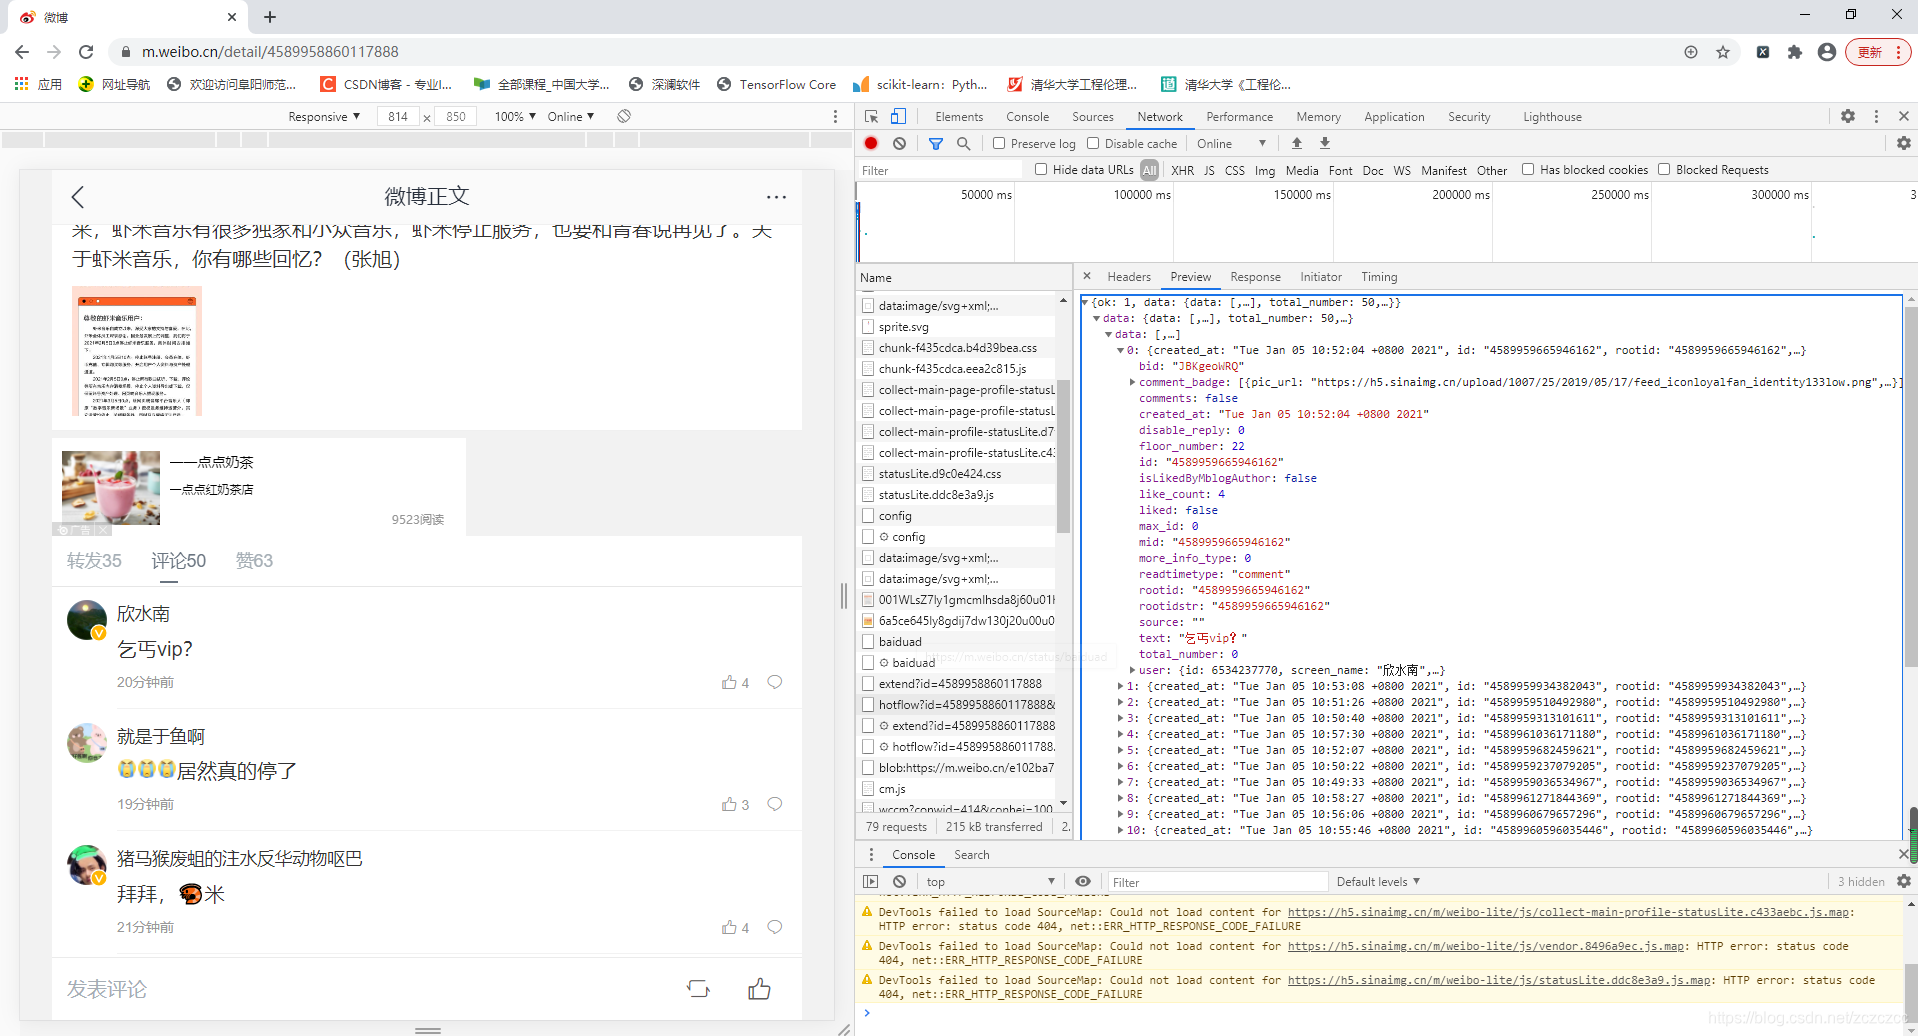The width and height of the screenshot is (1918, 1036).
Task: Click the console Filter input
Action: pos(1217,881)
